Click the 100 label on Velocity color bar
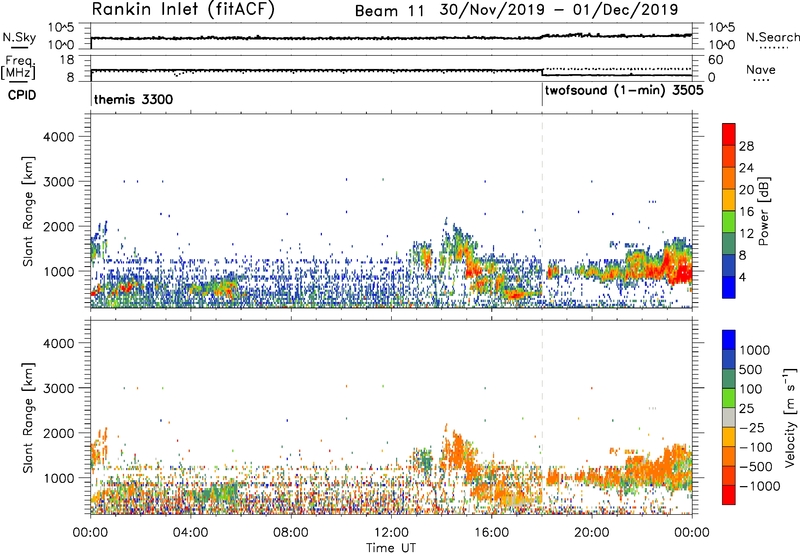The height and width of the screenshot is (554, 800). pos(751,389)
